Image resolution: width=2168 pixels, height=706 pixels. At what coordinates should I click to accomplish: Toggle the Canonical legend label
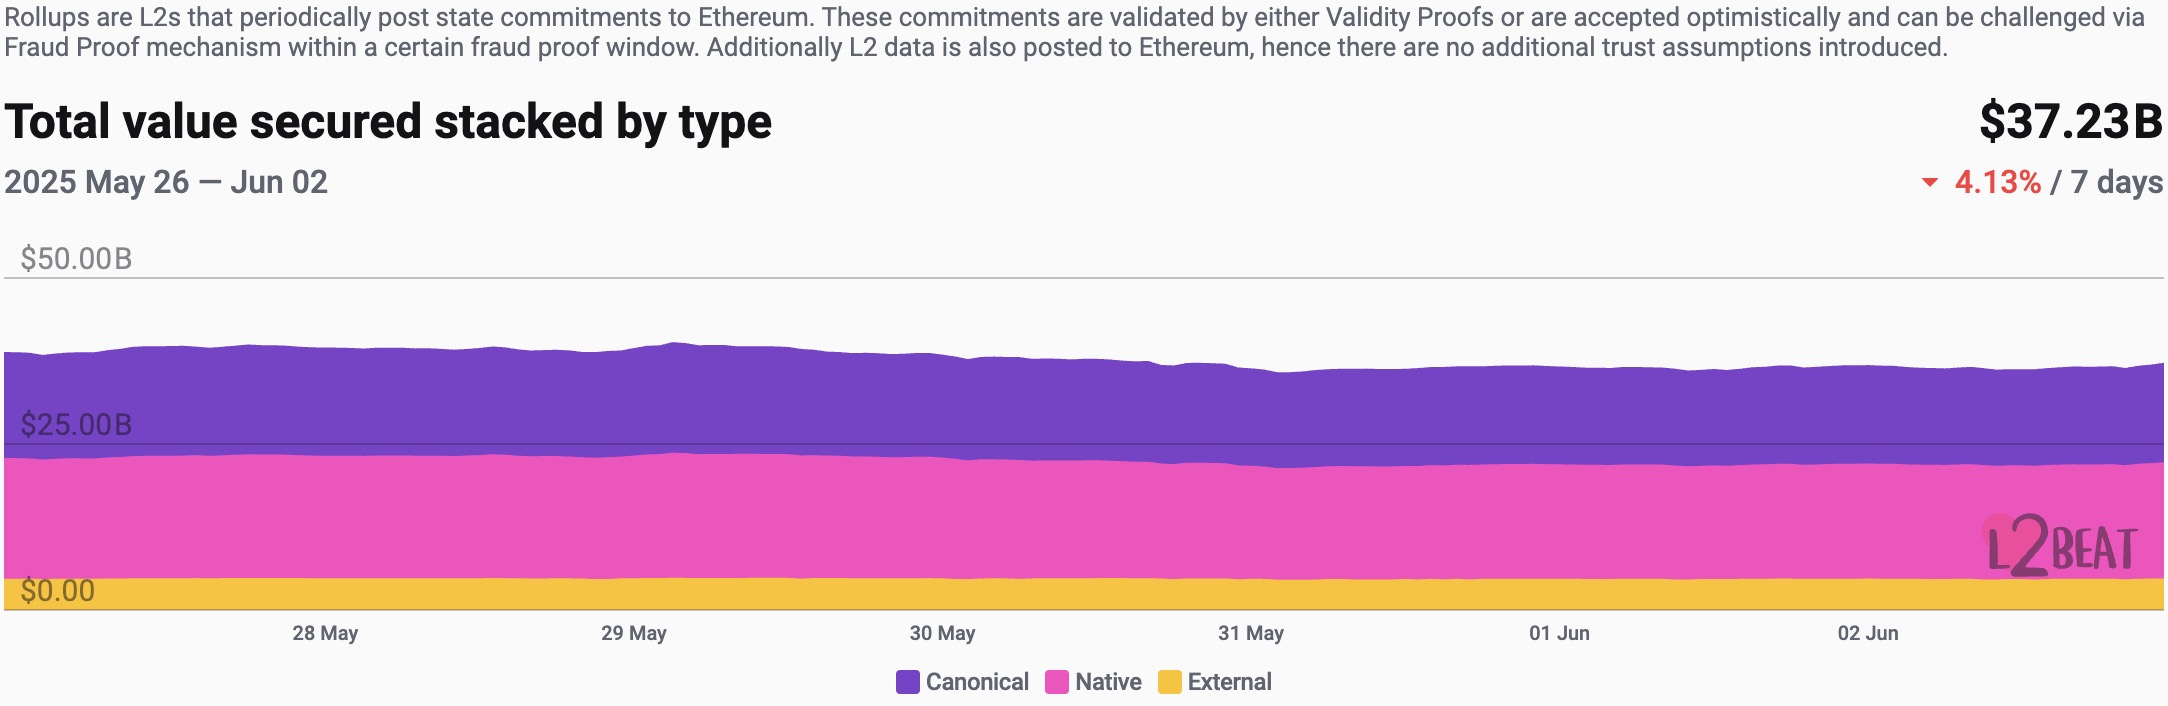tap(977, 682)
